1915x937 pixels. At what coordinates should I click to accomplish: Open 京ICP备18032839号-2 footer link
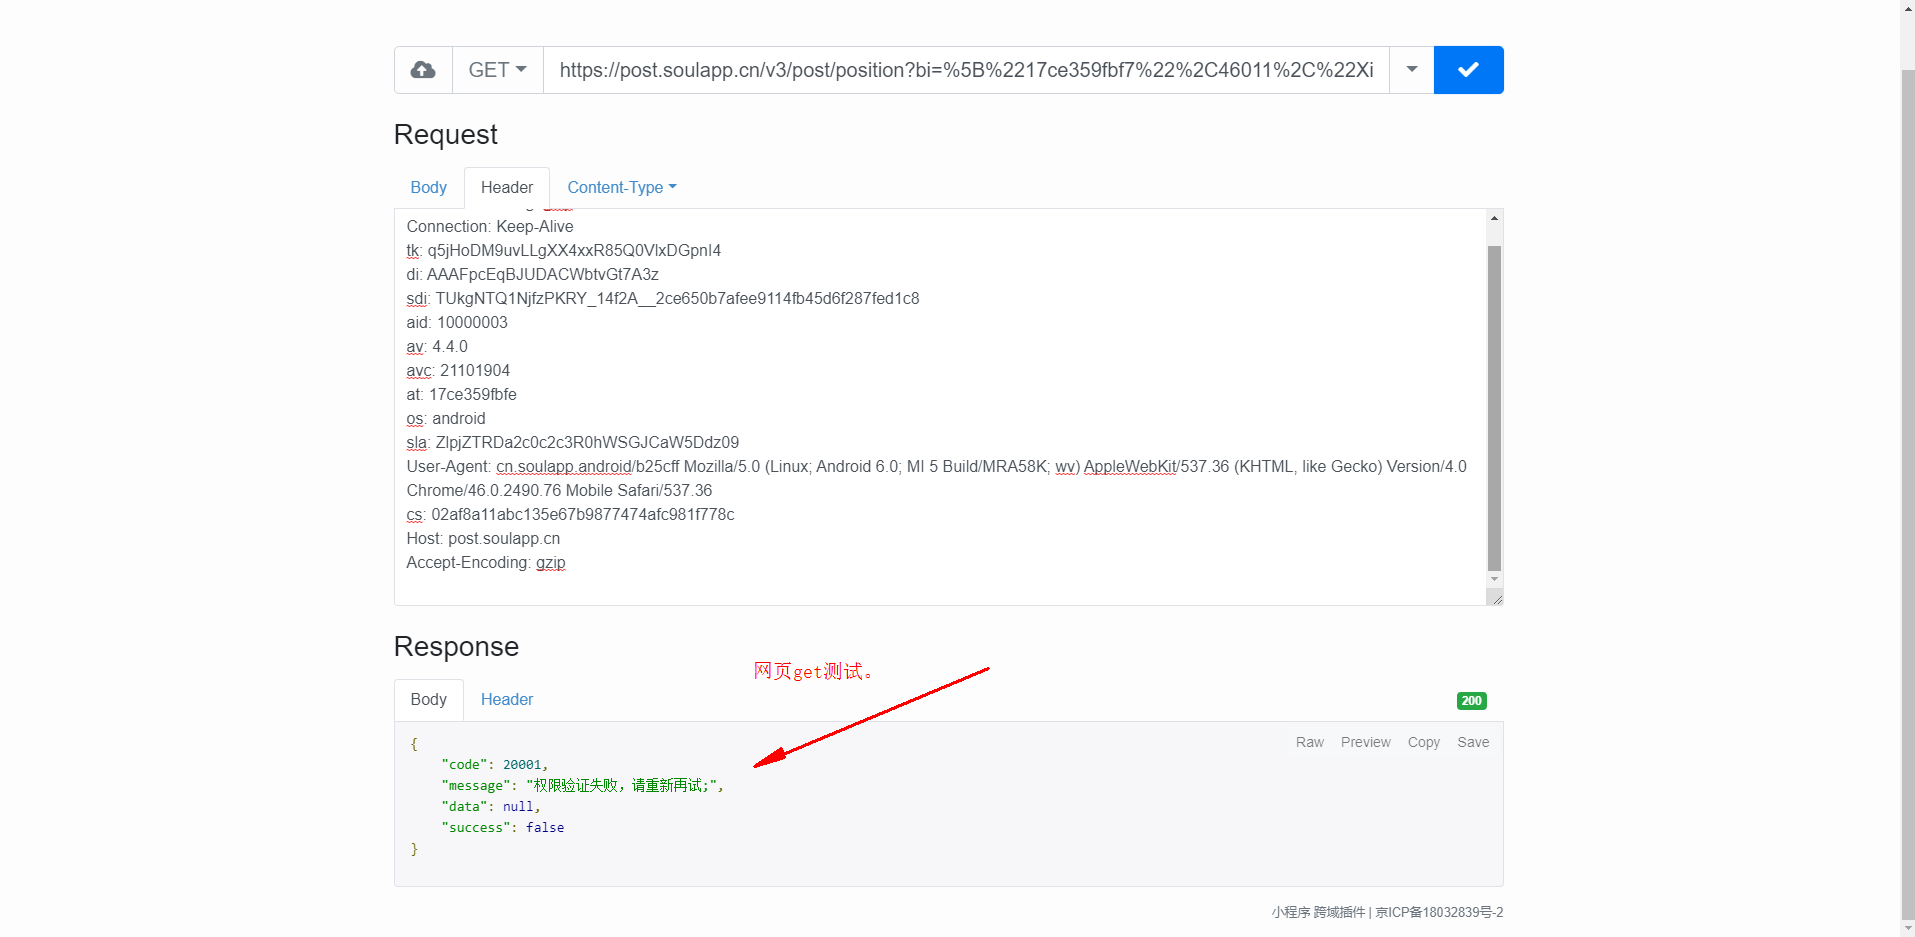click(x=1439, y=912)
